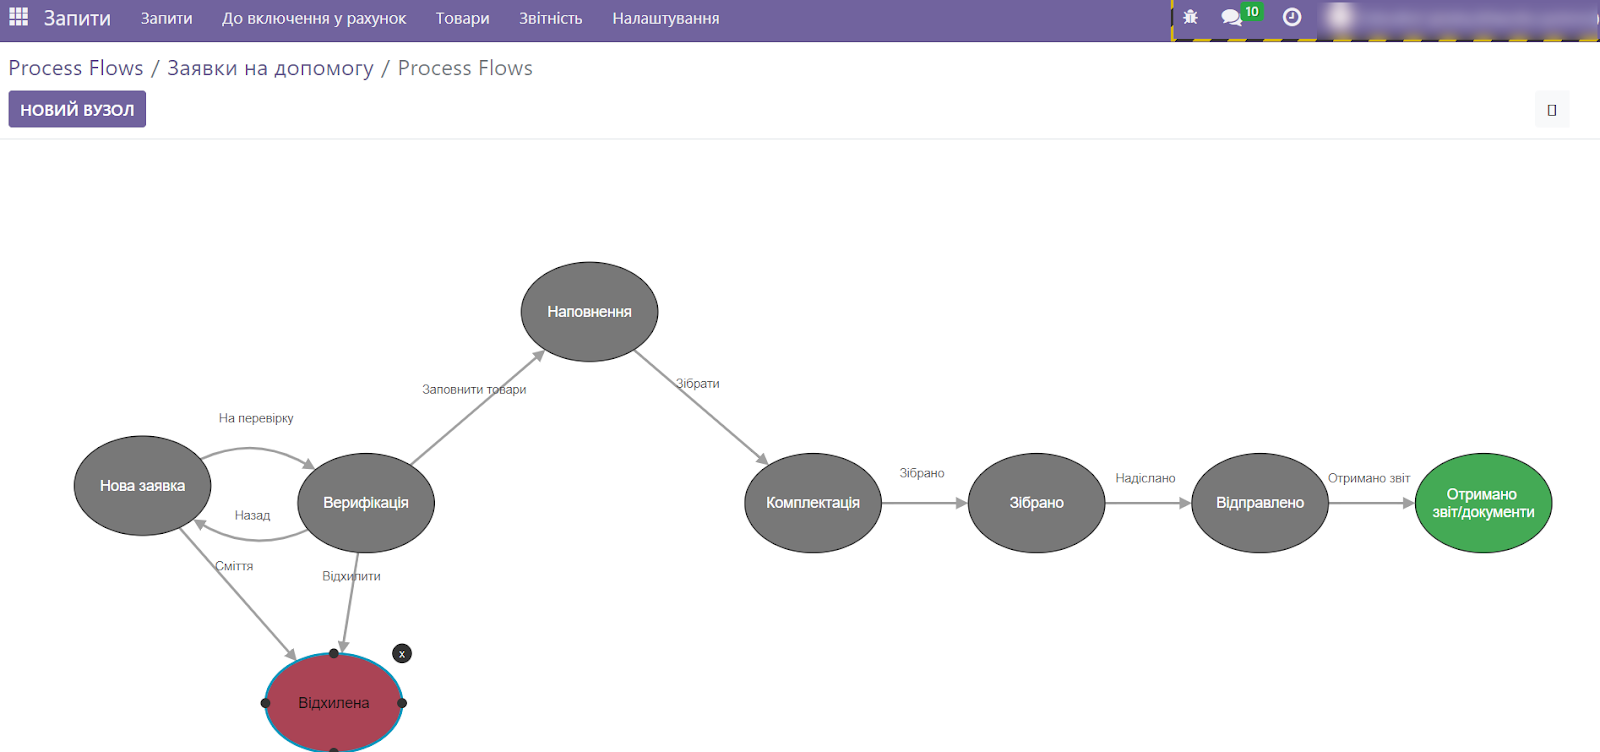This screenshot has height=752, width=1600.
Task: Open the Запити menu item
Action: point(166,18)
